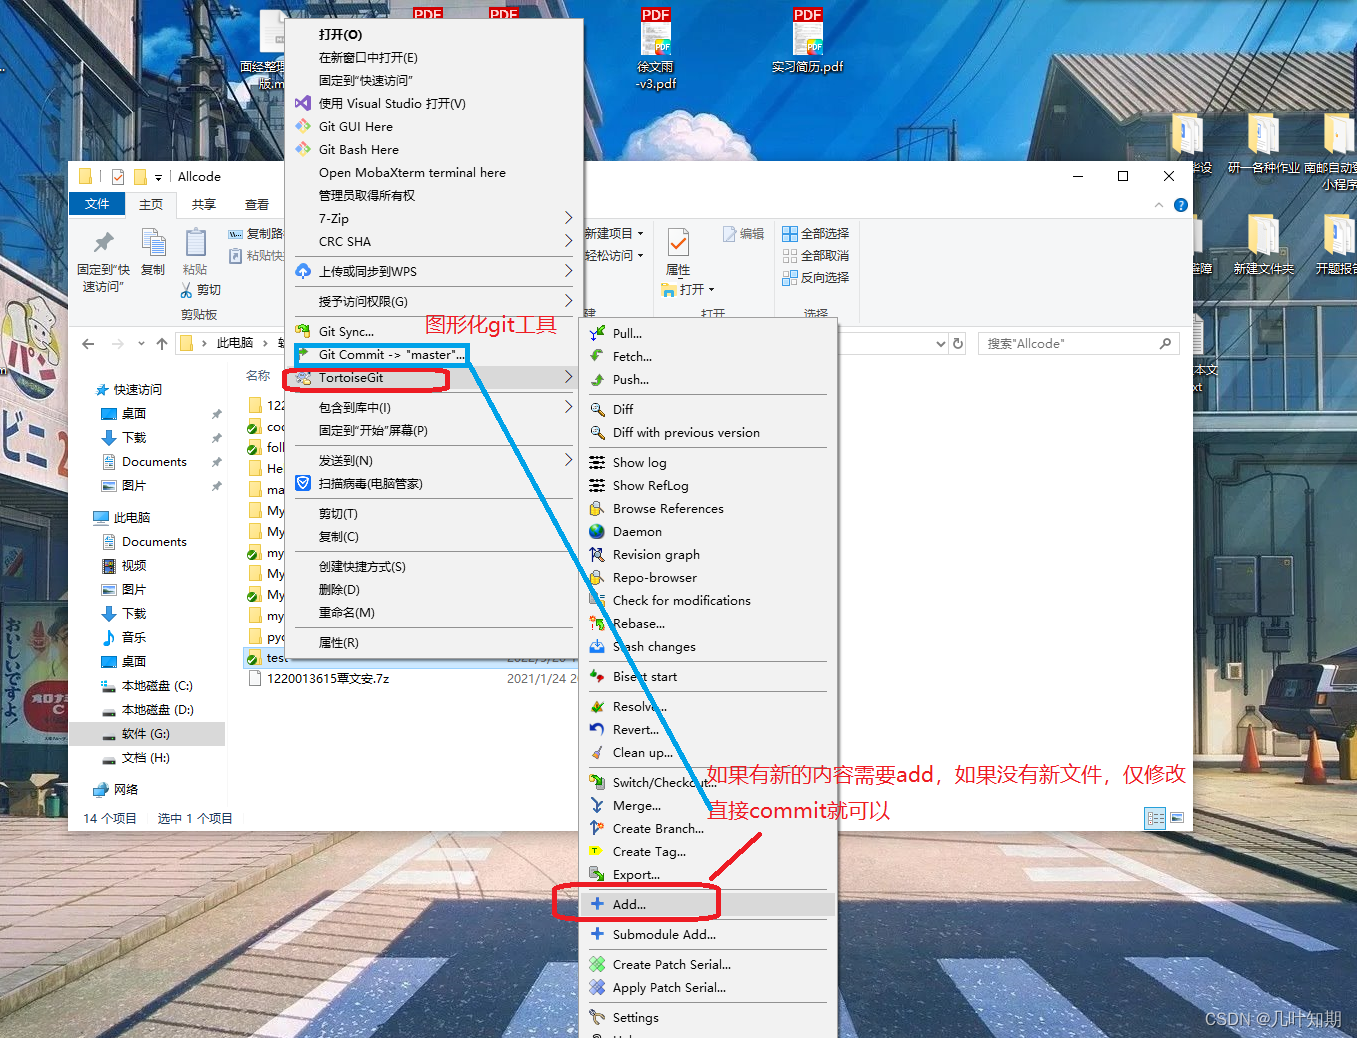Click the Submodule Add plus icon

click(597, 934)
